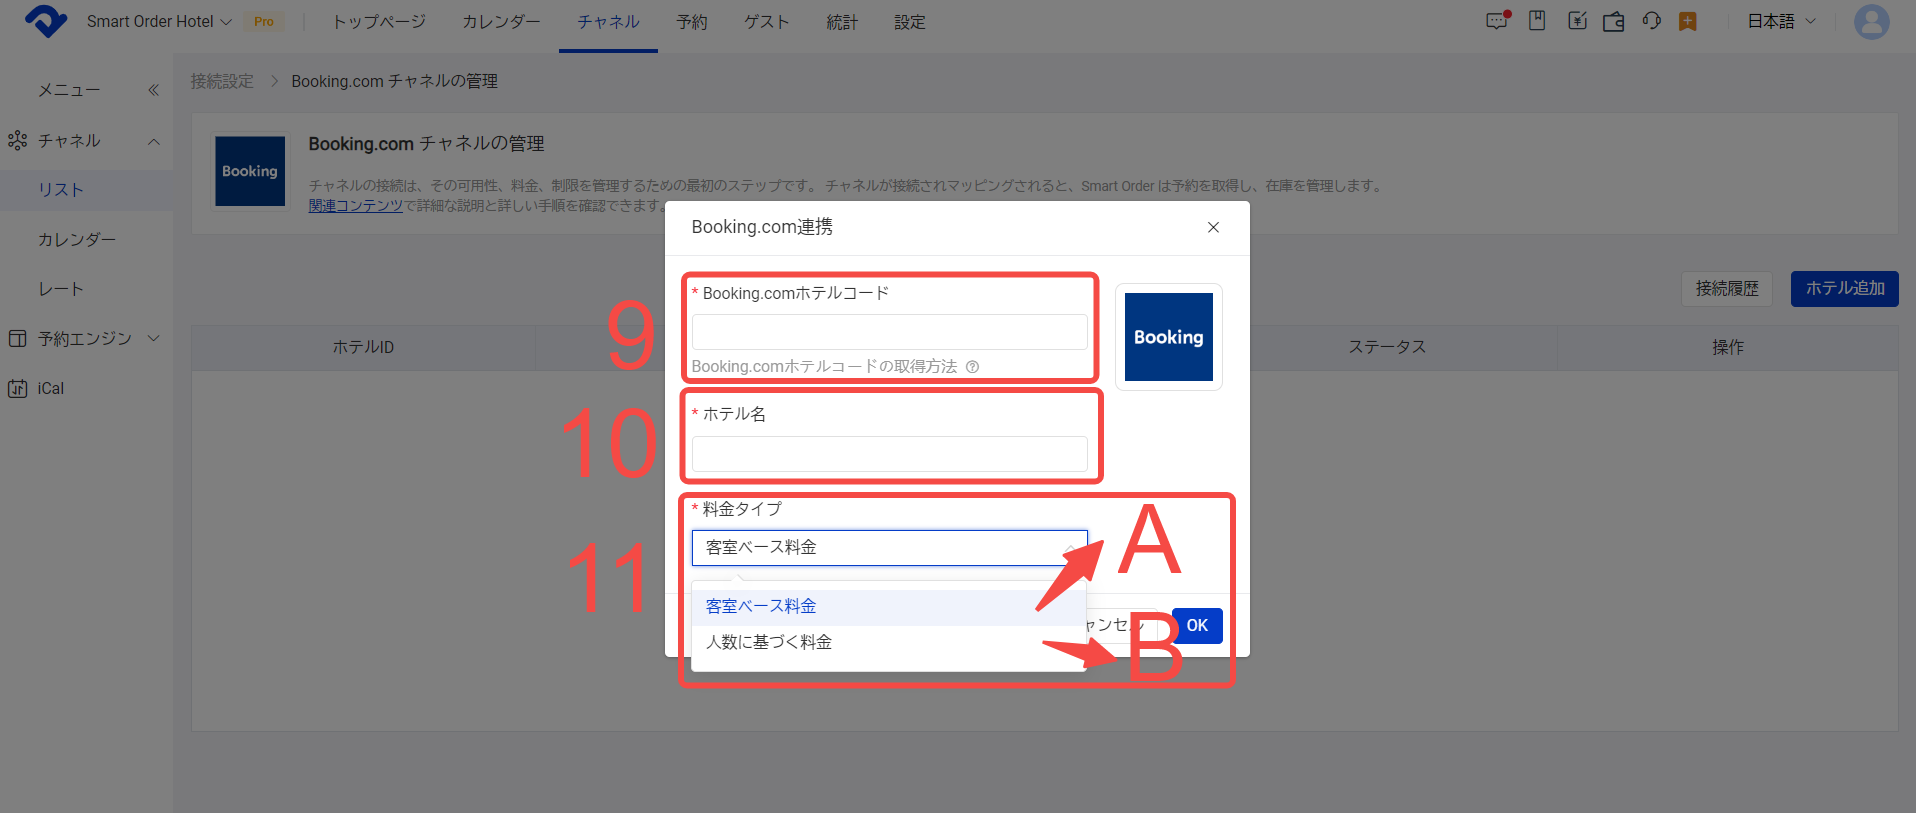Click the ホテルID column header
Screen dimensions: 1916x813
pyautogui.click(x=363, y=347)
